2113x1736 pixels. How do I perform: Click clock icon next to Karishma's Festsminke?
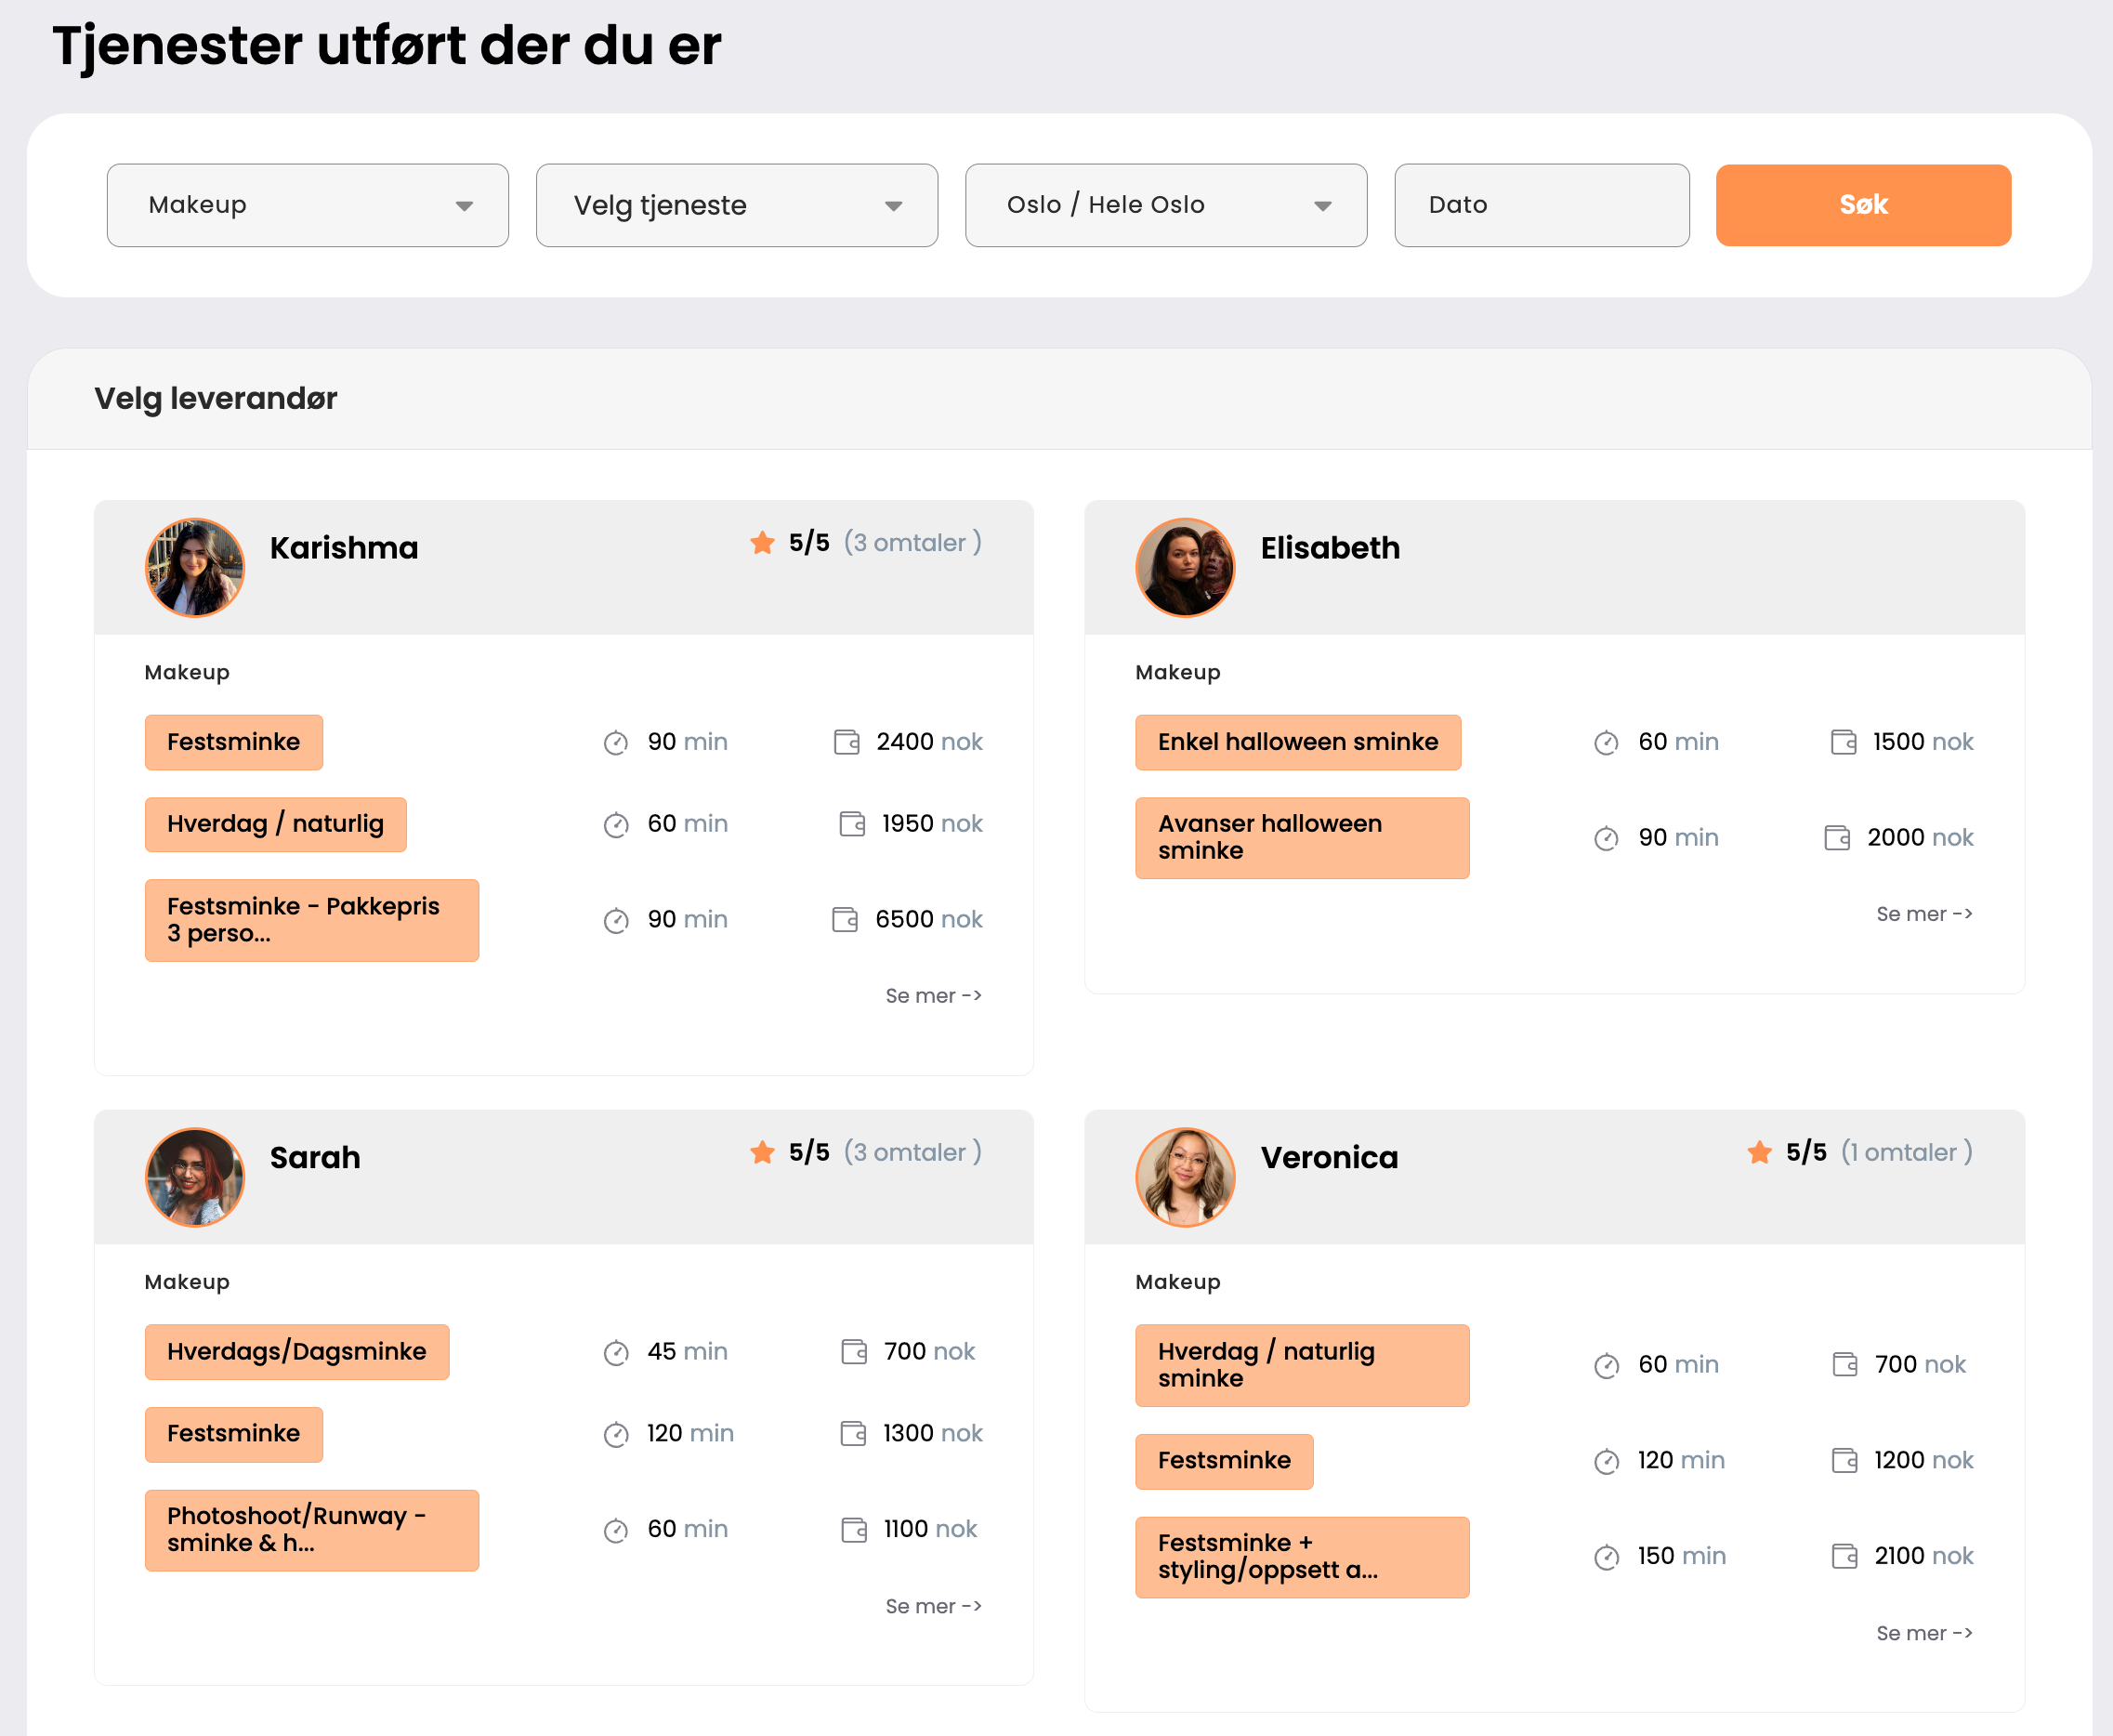click(616, 743)
